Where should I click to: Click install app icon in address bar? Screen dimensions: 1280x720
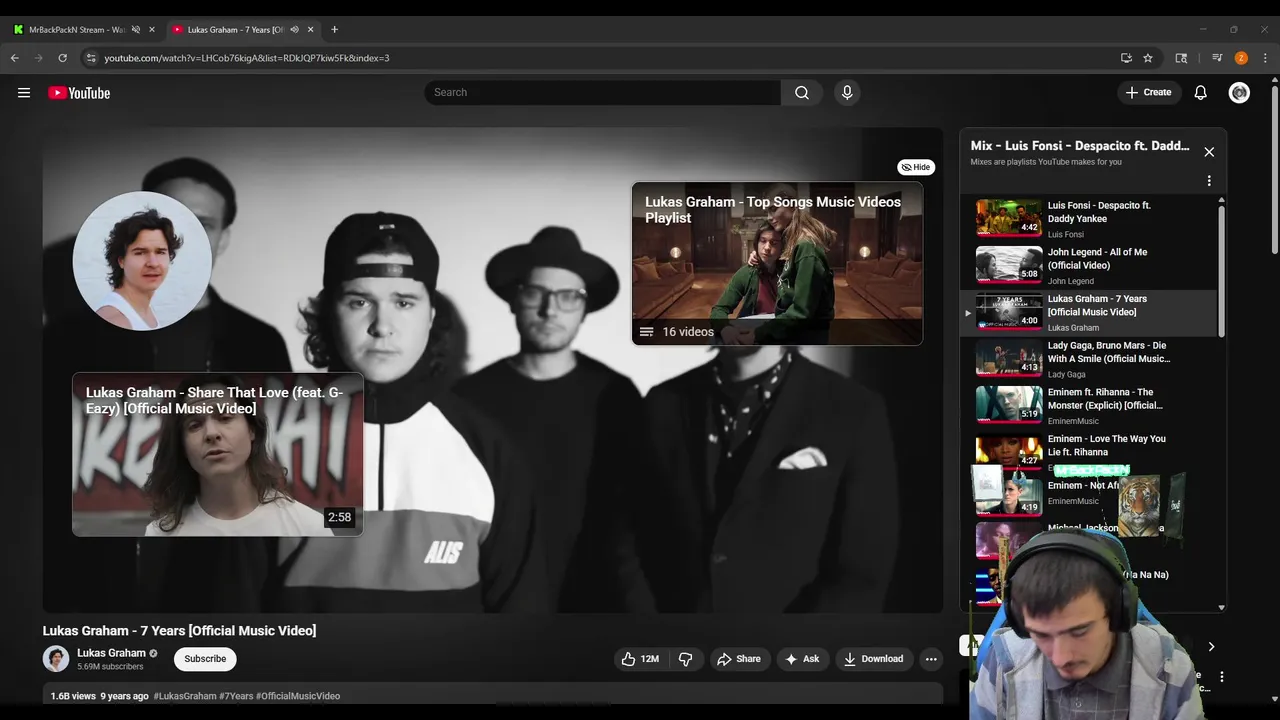[1126, 58]
